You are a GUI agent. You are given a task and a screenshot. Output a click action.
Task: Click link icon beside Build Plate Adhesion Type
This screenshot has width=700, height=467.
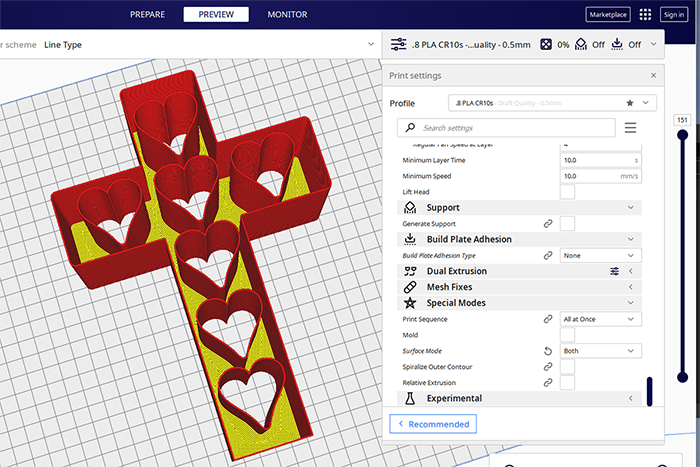tap(548, 255)
